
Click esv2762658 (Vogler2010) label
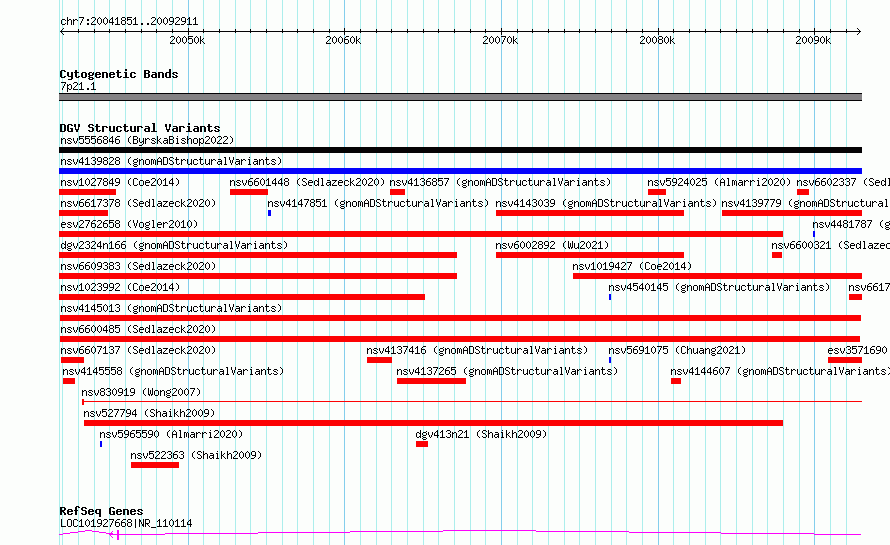point(129,224)
